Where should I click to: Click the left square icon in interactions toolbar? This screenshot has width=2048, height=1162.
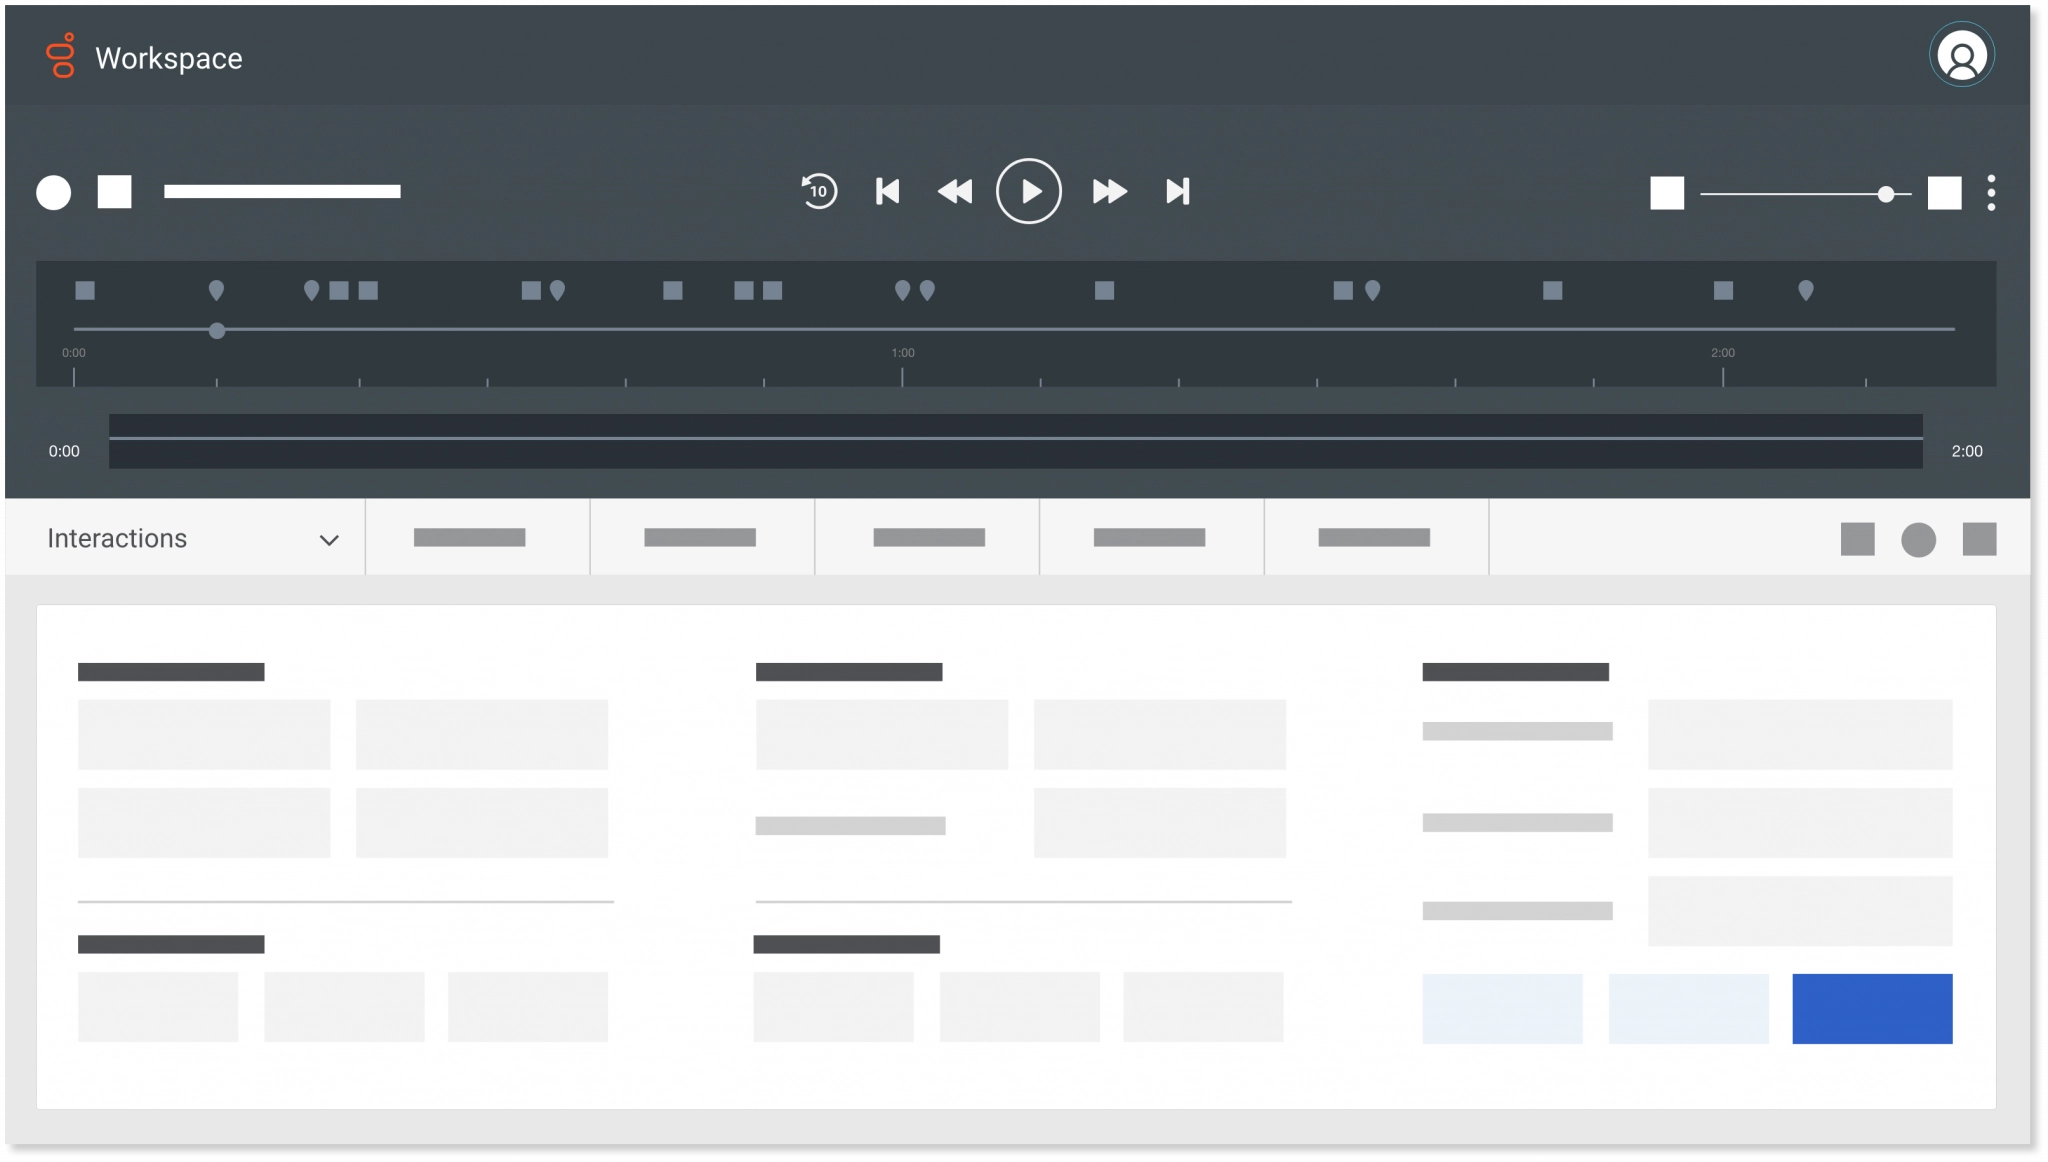pos(1857,539)
